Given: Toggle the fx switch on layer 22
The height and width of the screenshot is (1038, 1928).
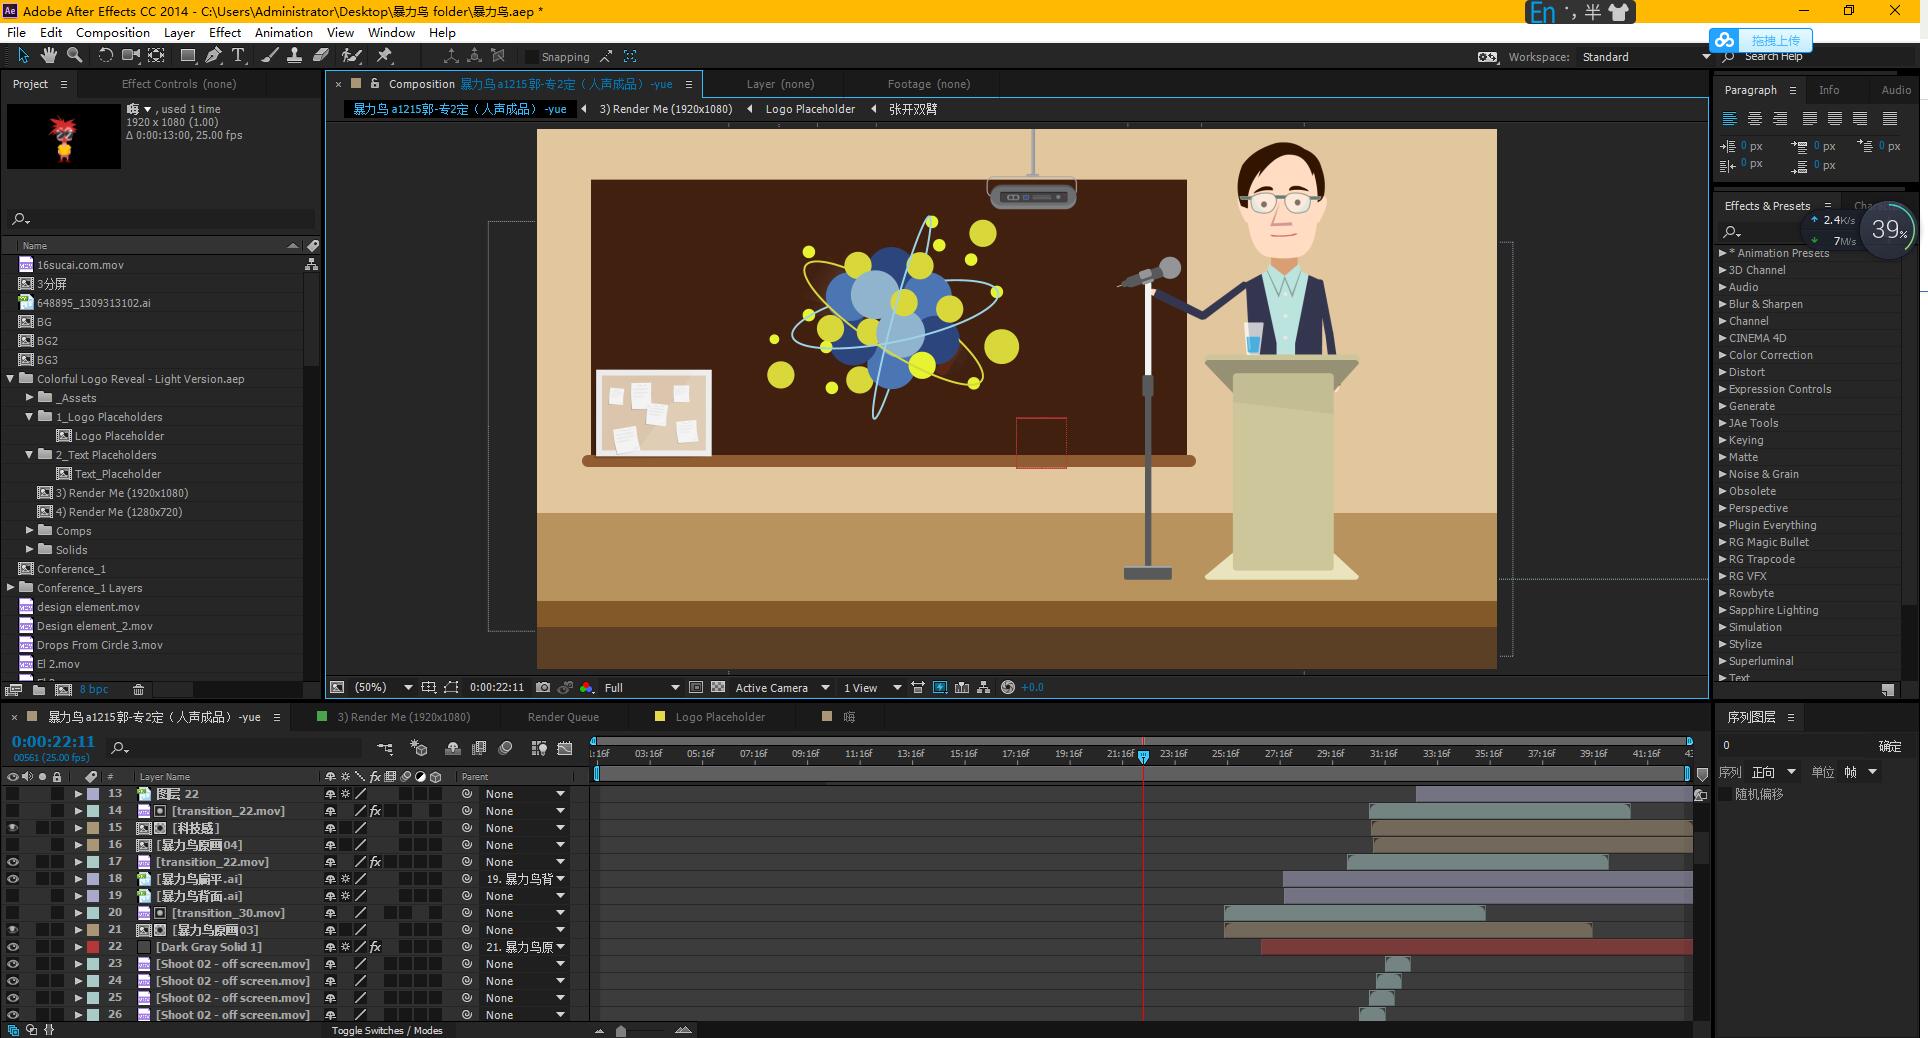Looking at the screenshot, I should tap(375, 947).
